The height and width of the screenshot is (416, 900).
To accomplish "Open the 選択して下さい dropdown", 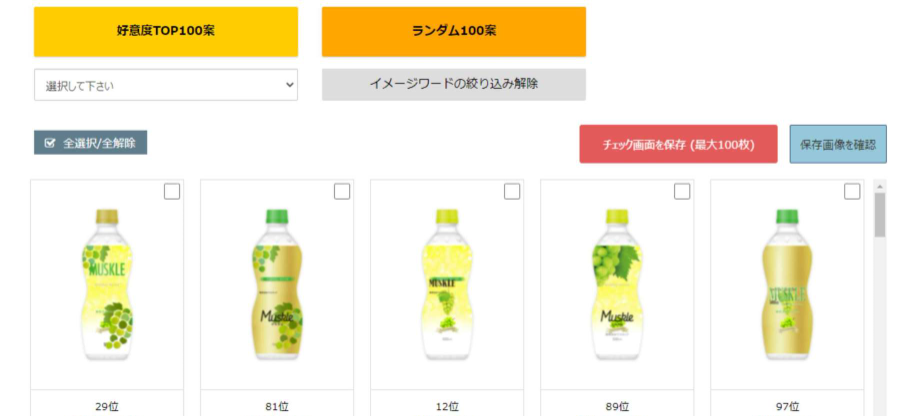I will 166,85.
